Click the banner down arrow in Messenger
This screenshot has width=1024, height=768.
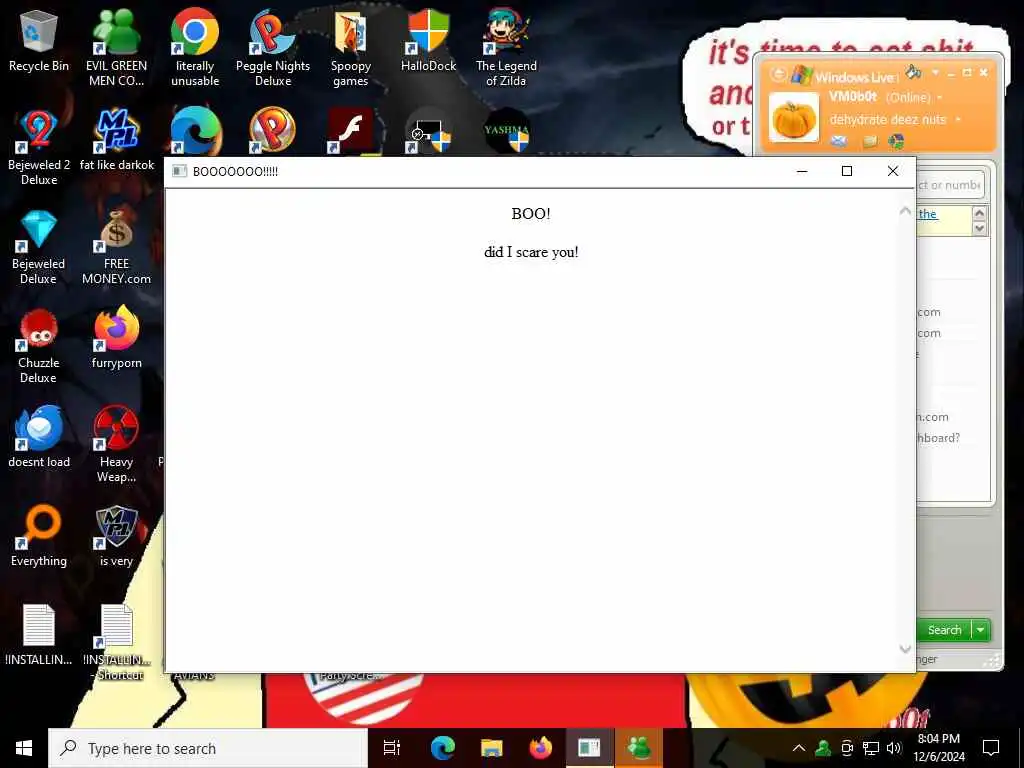[x=979, y=228]
